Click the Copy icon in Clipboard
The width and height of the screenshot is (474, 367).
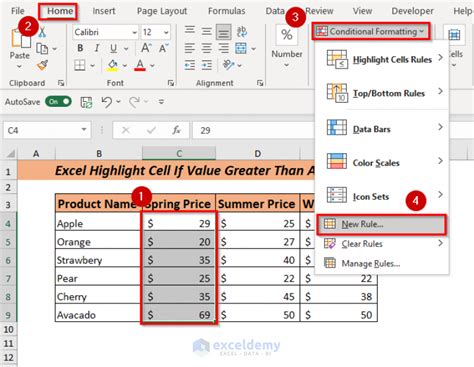pyautogui.click(x=42, y=49)
